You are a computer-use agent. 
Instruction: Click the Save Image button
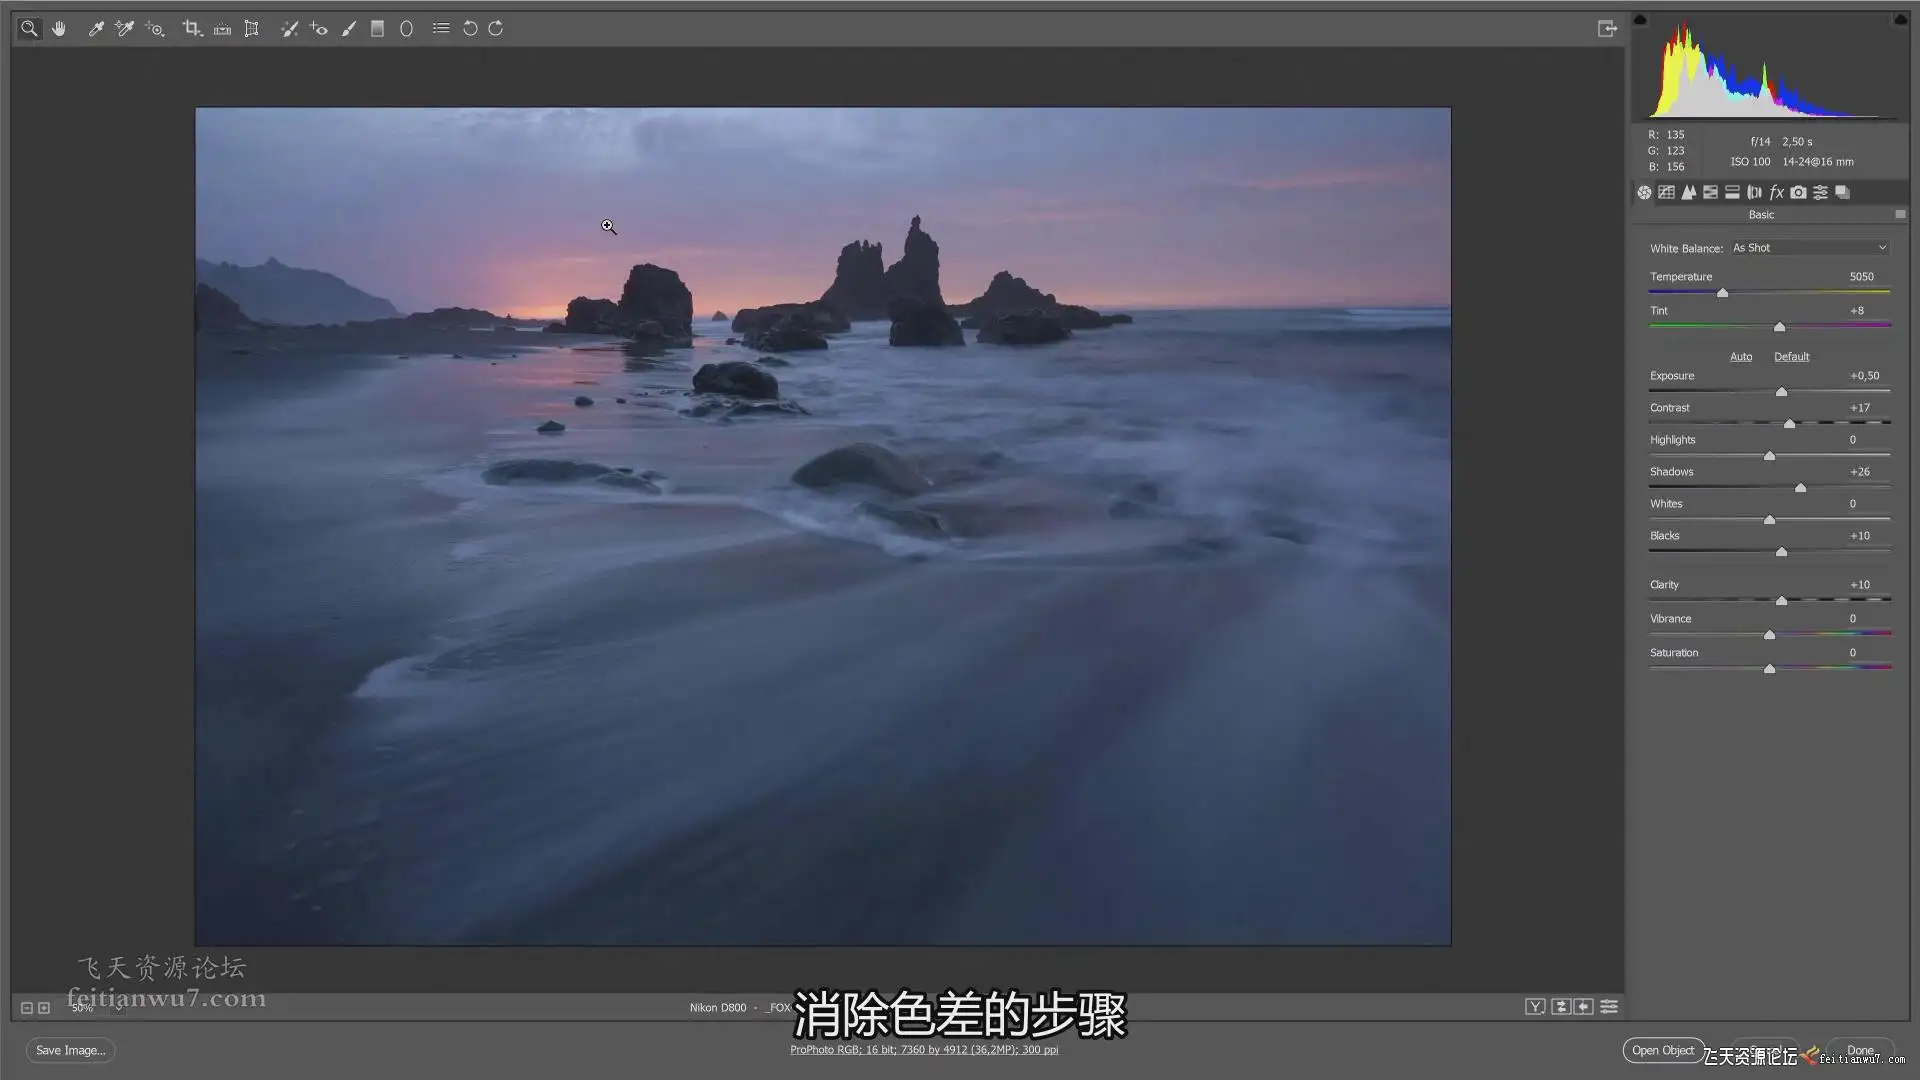(70, 1050)
